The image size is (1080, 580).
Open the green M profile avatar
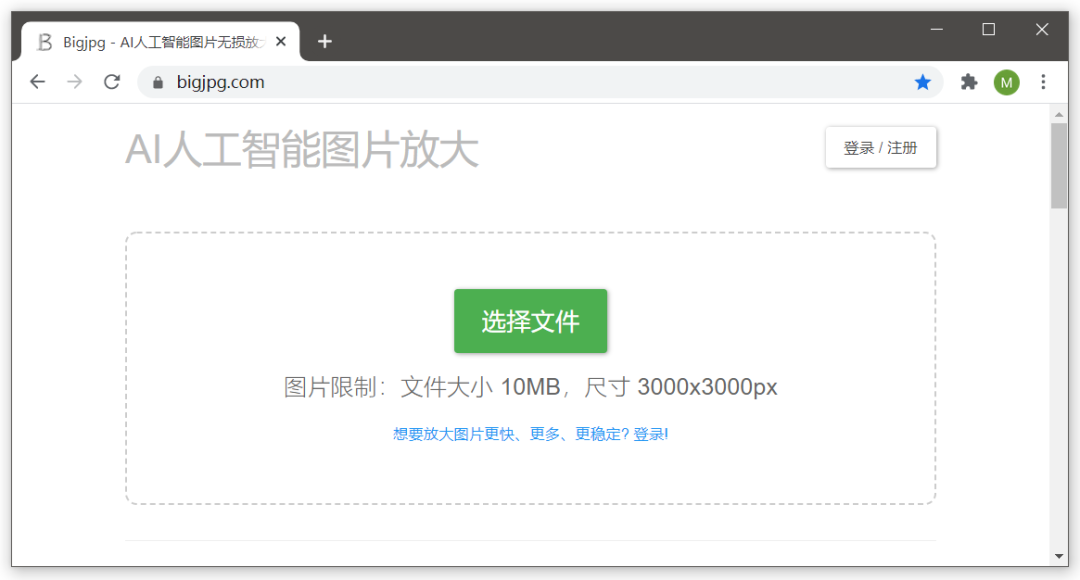tap(1006, 83)
